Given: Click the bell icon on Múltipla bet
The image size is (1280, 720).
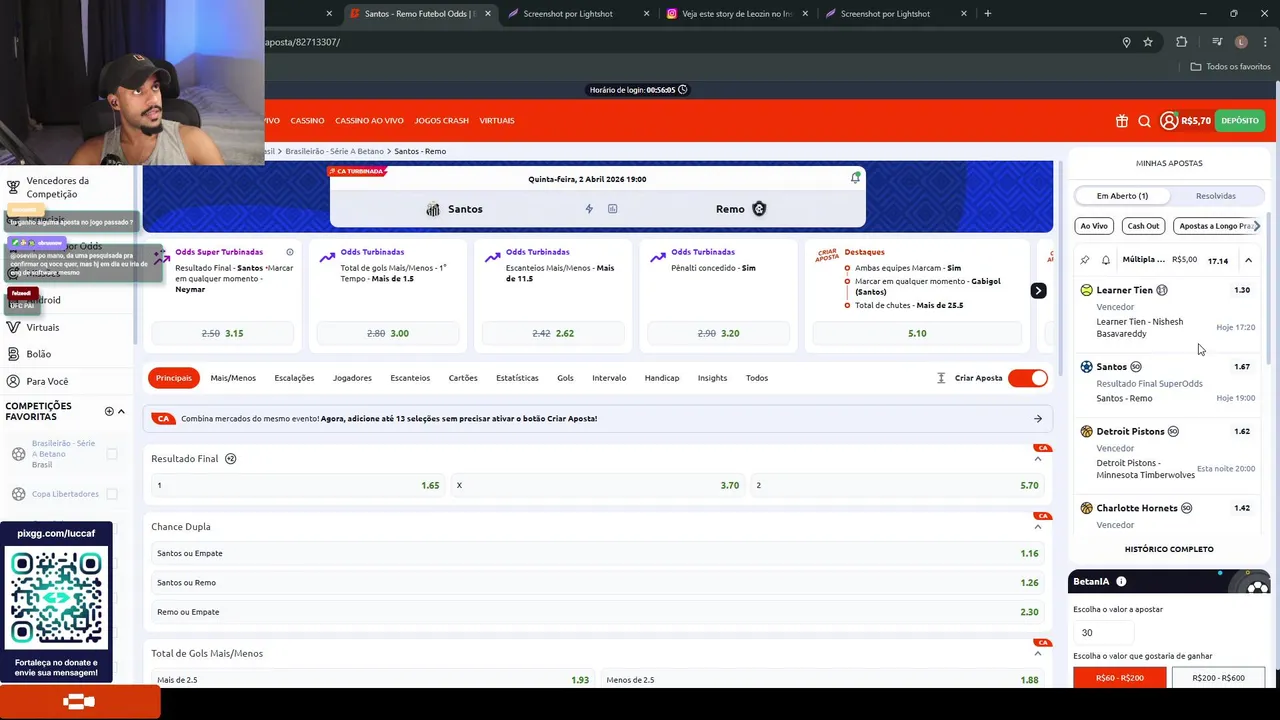Looking at the screenshot, I should coord(1106,260).
